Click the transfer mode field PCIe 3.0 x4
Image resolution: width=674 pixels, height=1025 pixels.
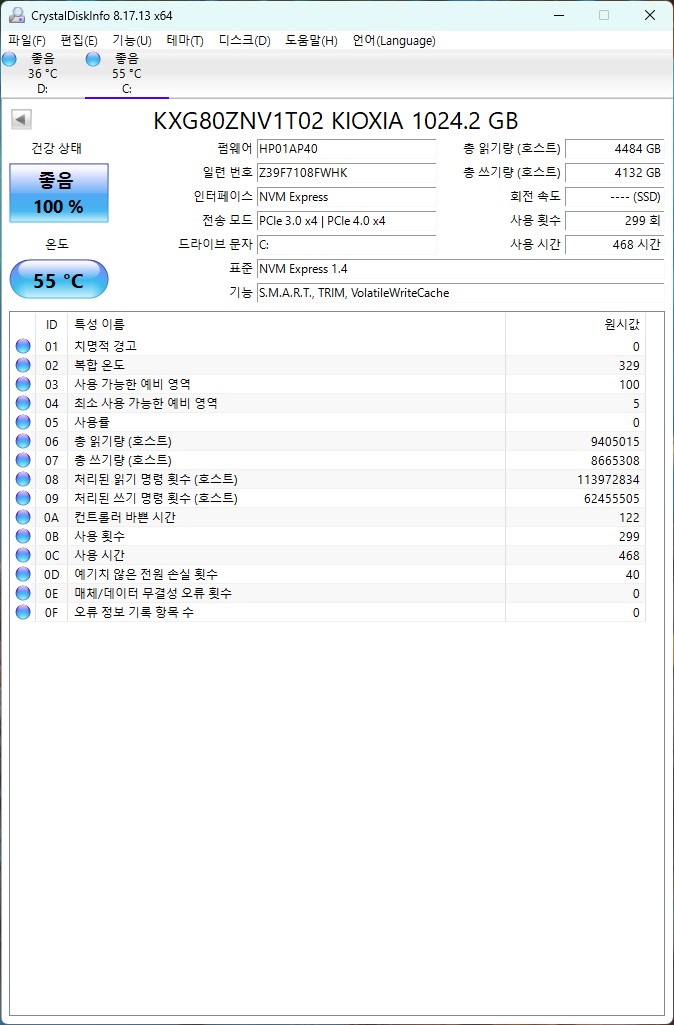[346, 221]
